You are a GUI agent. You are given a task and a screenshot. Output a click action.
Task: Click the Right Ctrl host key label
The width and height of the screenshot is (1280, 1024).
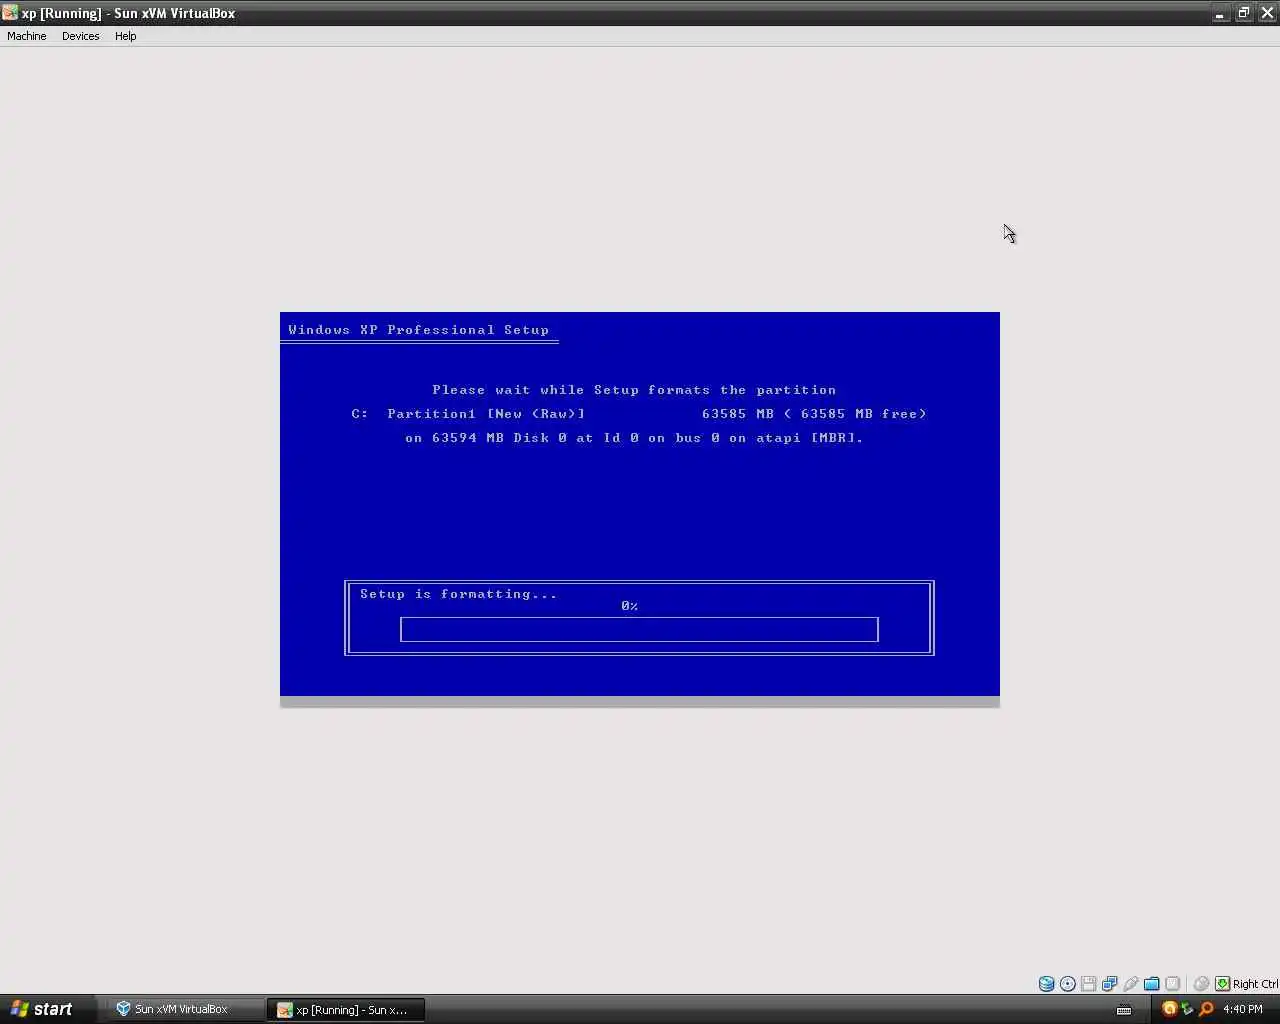pos(1255,984)
